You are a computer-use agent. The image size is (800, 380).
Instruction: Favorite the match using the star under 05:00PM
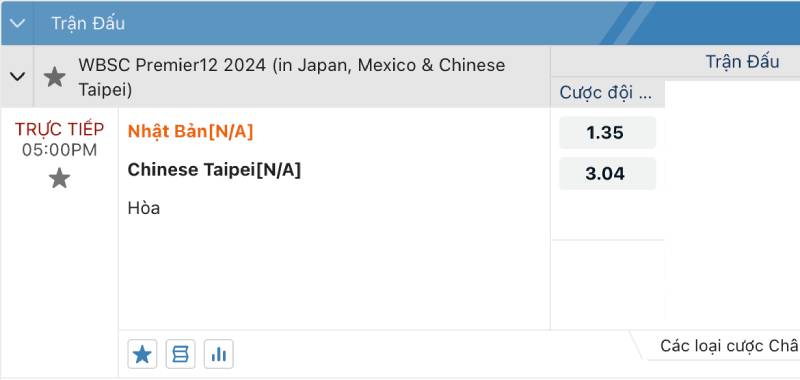coord(59,178)
